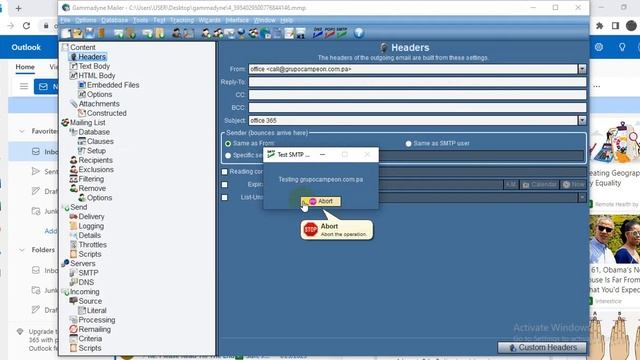Screen dimensions: 640x360
Task: Open a new browser tab
Action: pyautogui.click(x=18, y=8)
